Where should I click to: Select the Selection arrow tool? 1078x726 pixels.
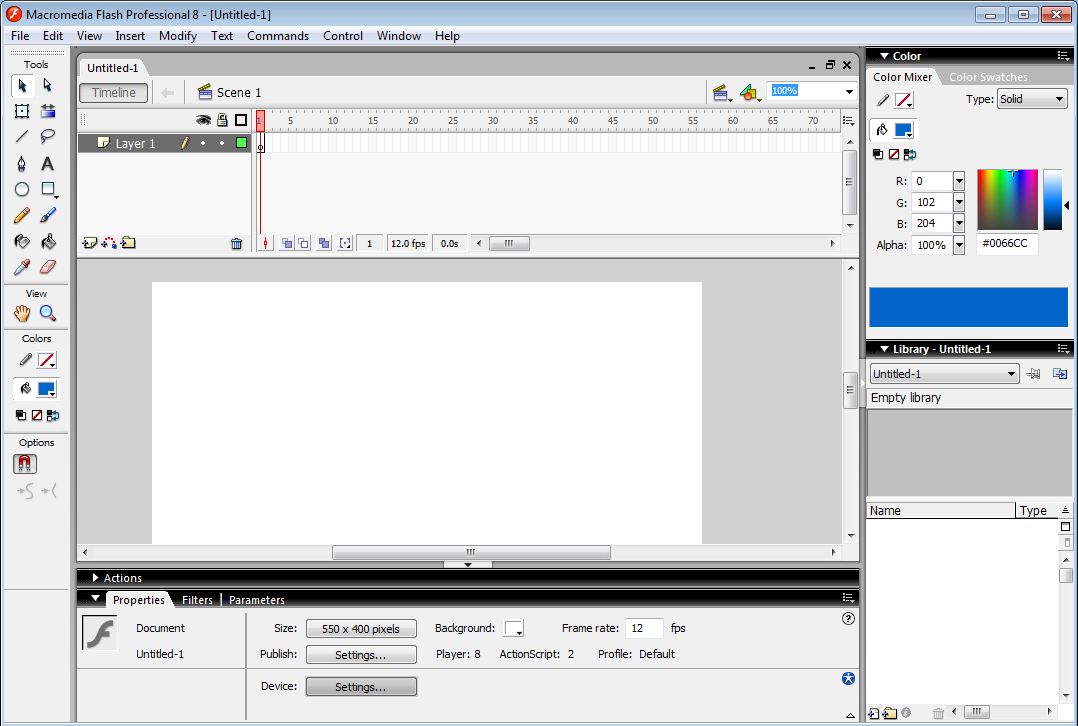click(22, 85)
